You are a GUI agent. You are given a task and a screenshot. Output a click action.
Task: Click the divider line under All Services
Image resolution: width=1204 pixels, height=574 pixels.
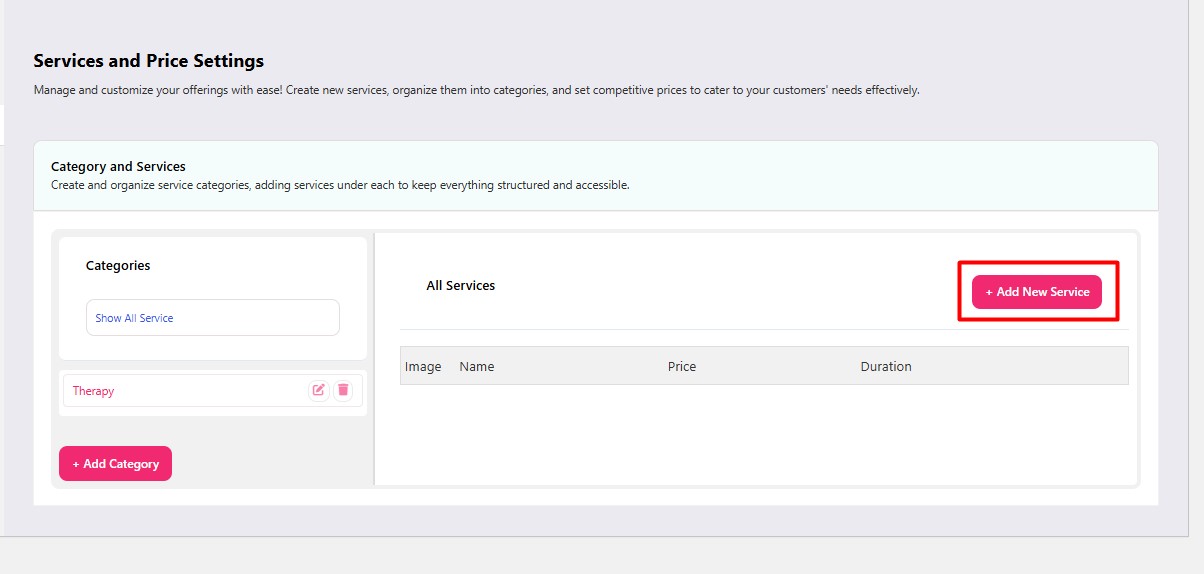pos(764,329)
